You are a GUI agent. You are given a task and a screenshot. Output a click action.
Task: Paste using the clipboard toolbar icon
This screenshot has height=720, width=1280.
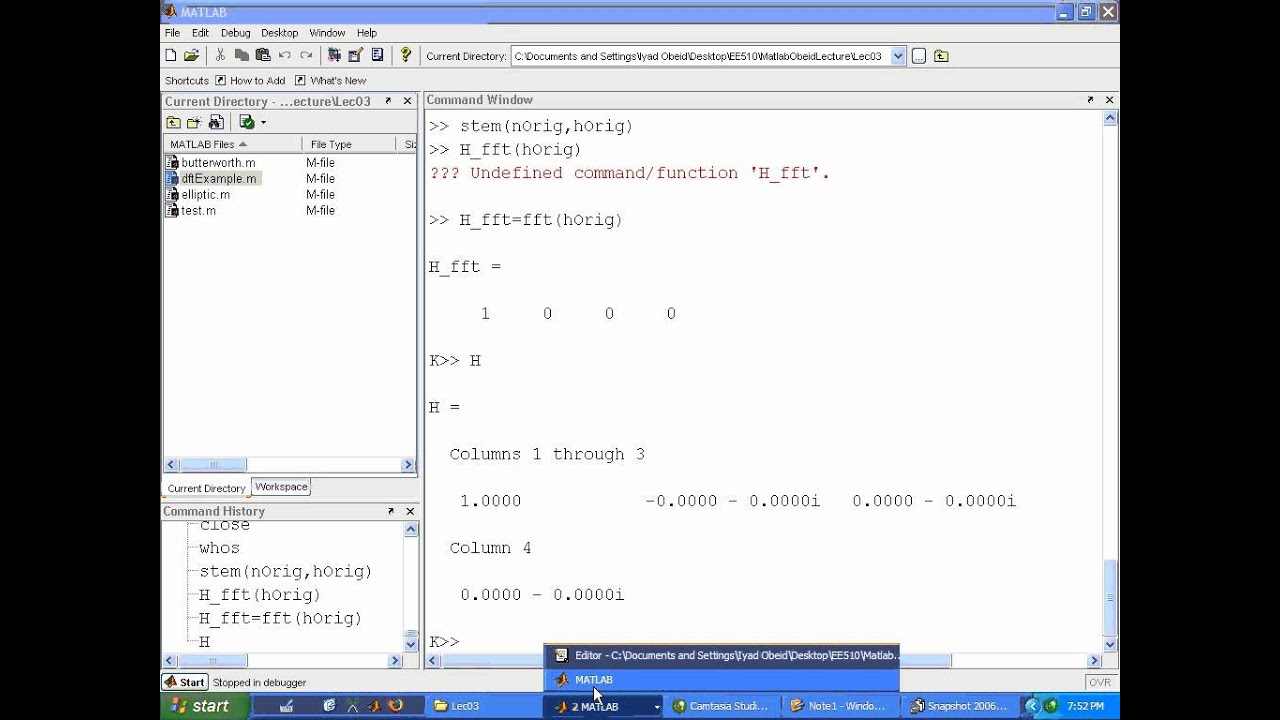click(263, 56)
